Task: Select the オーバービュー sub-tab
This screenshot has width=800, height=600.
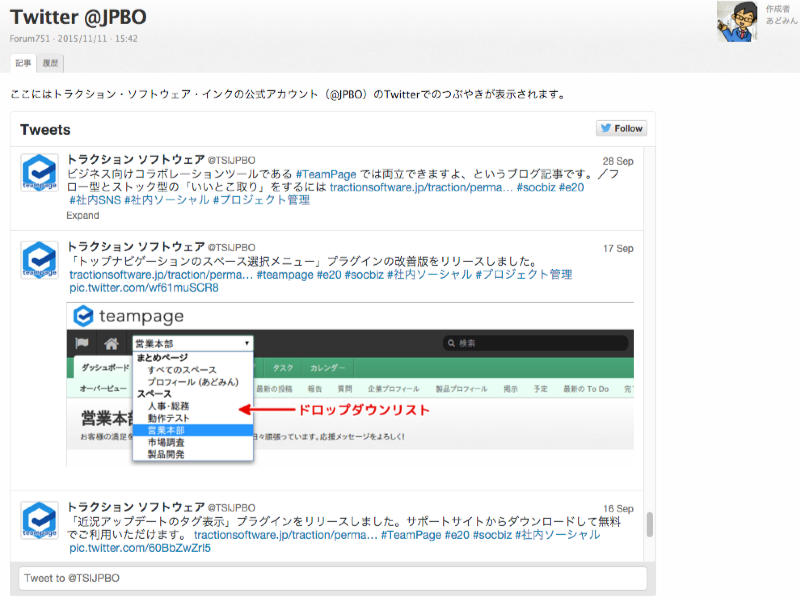Action: [103, 389]
